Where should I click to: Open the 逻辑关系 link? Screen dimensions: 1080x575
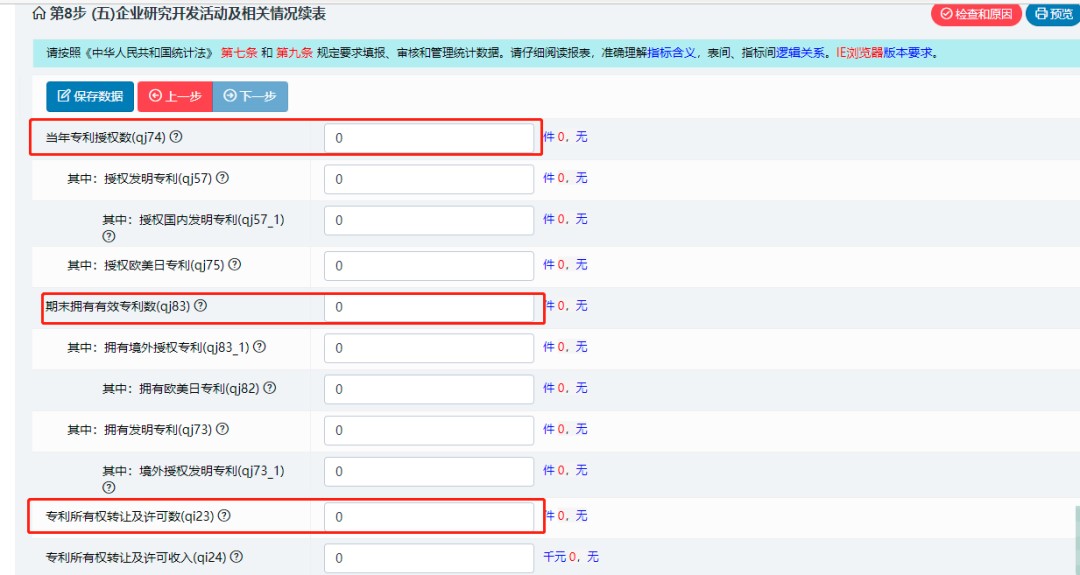[x=800, y=53]
